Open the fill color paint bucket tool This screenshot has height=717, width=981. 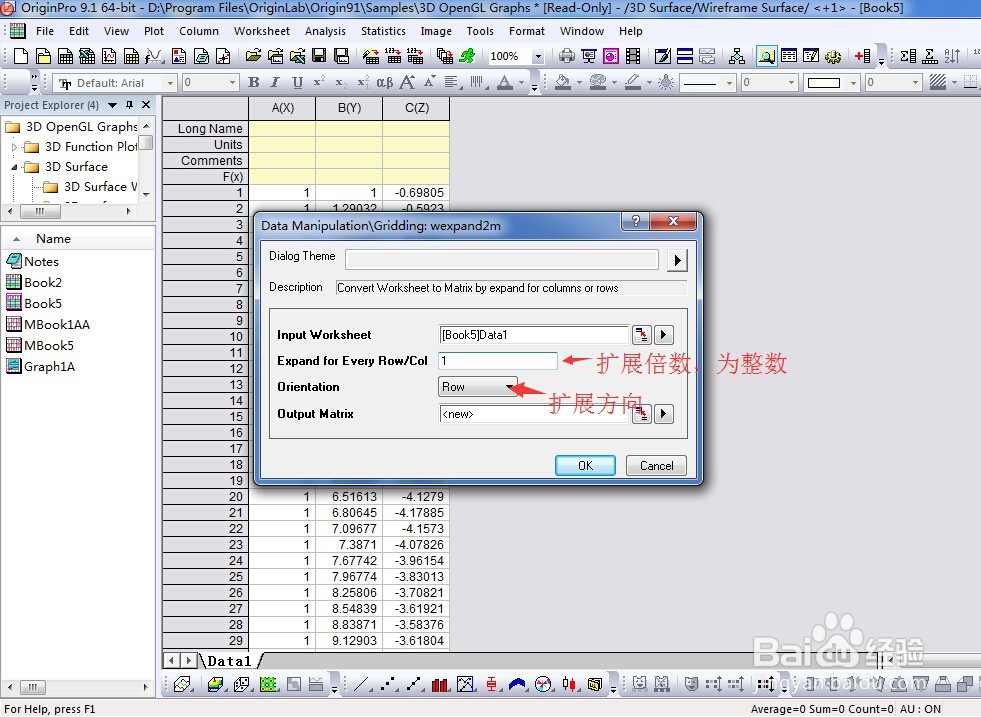tap(562, 82)
